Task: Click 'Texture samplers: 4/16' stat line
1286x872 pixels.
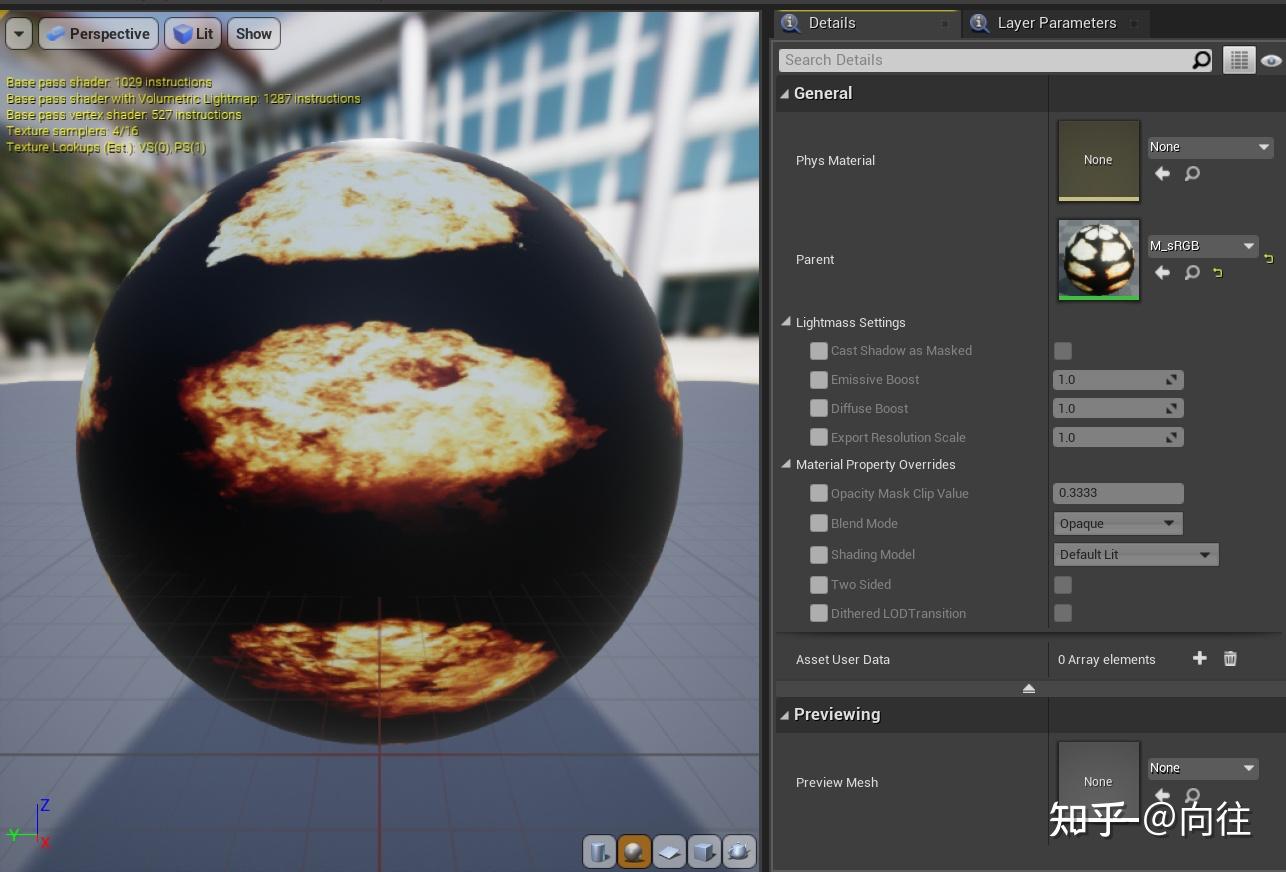Action: pyautogui.click(x=73, y=131)
